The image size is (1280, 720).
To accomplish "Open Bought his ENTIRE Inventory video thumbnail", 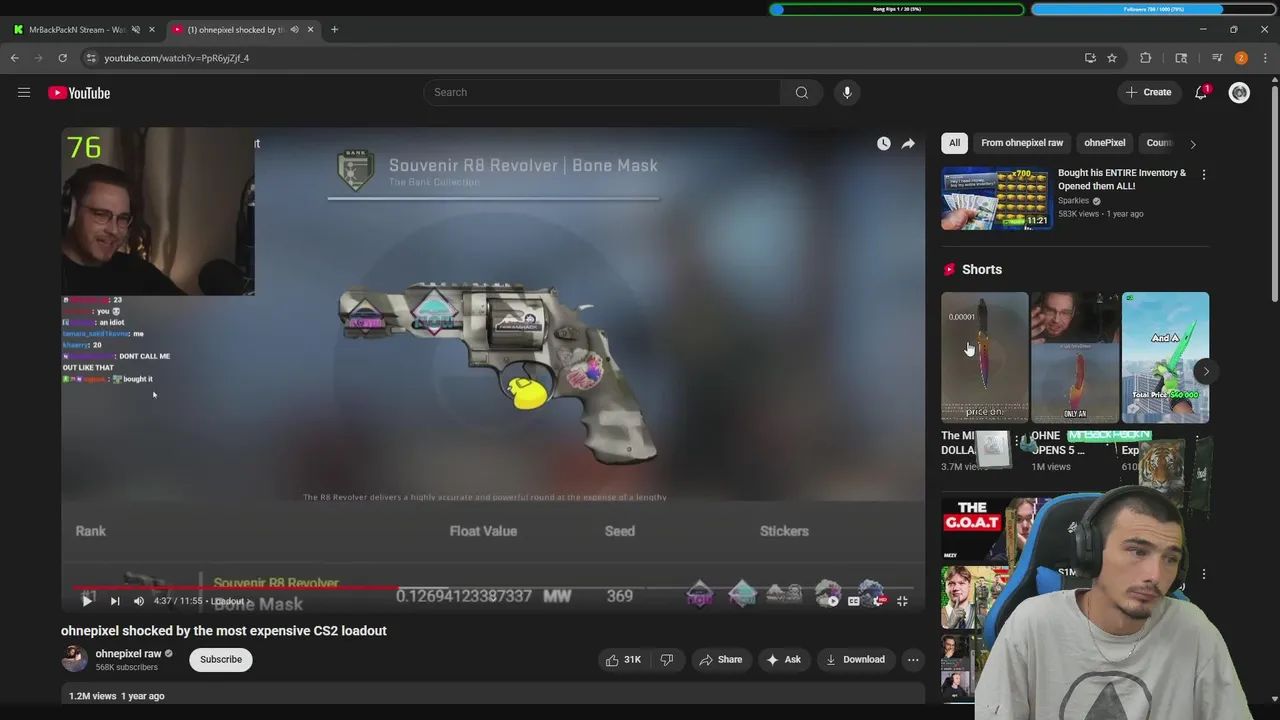I will point(996,199).
